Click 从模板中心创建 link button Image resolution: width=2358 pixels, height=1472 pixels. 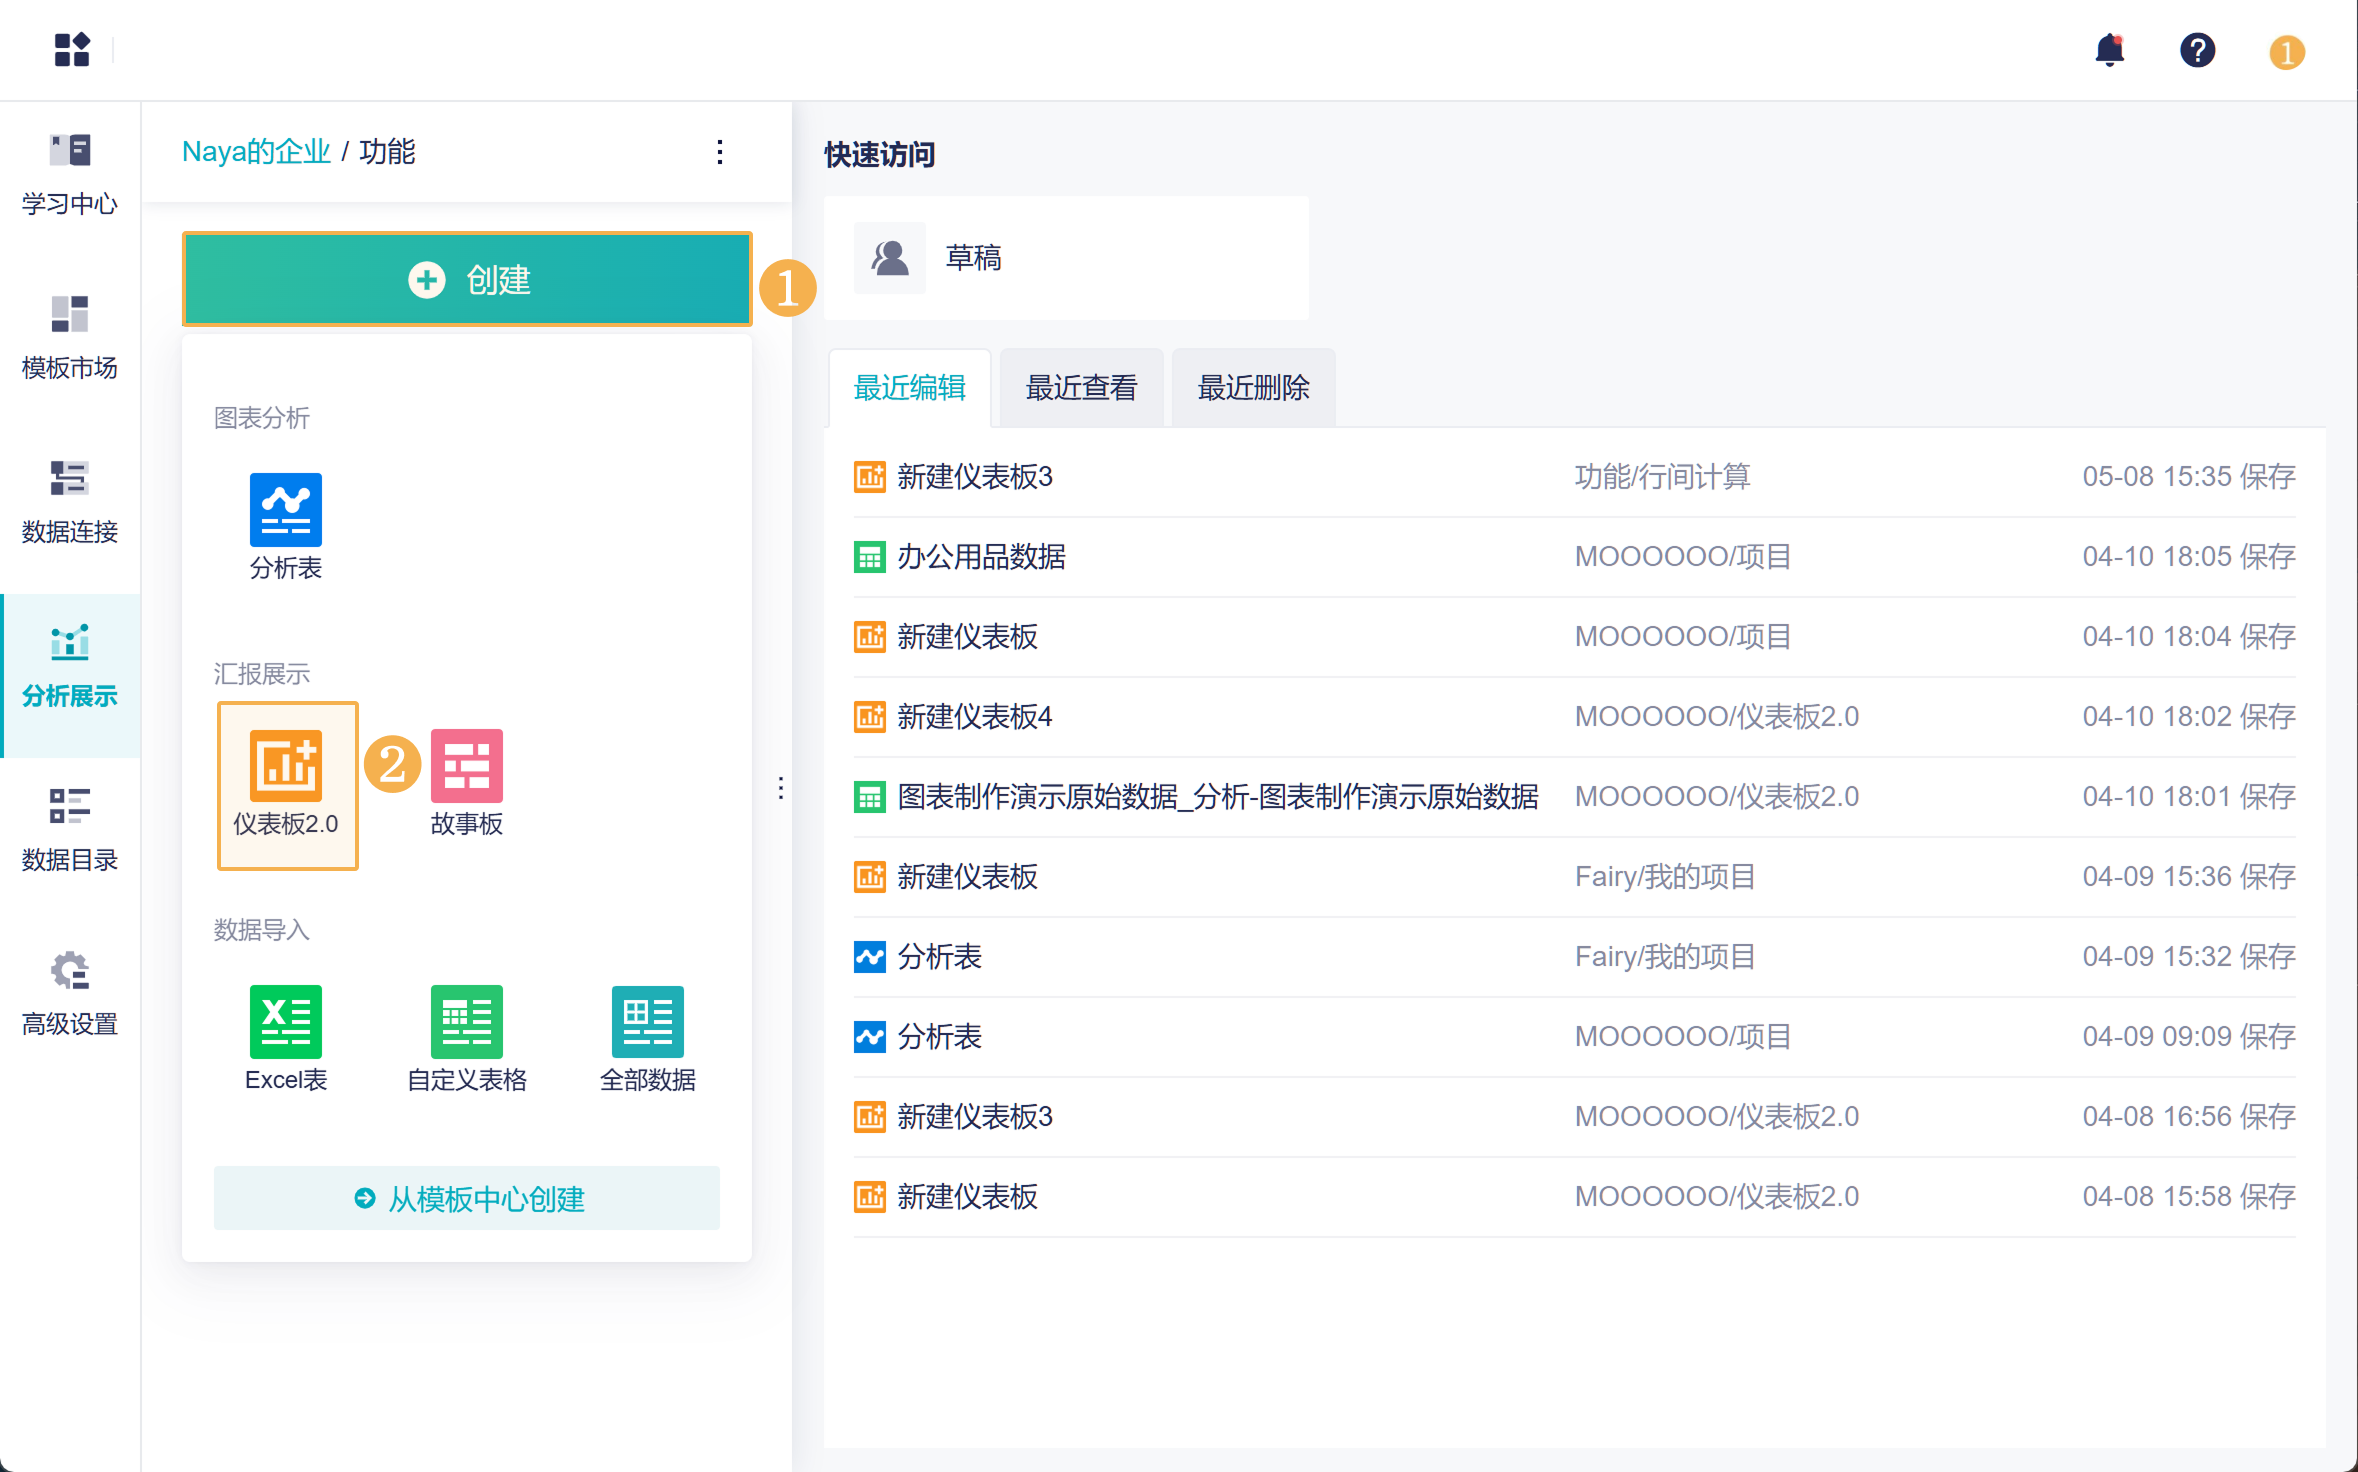click(x=467, y=1198)
